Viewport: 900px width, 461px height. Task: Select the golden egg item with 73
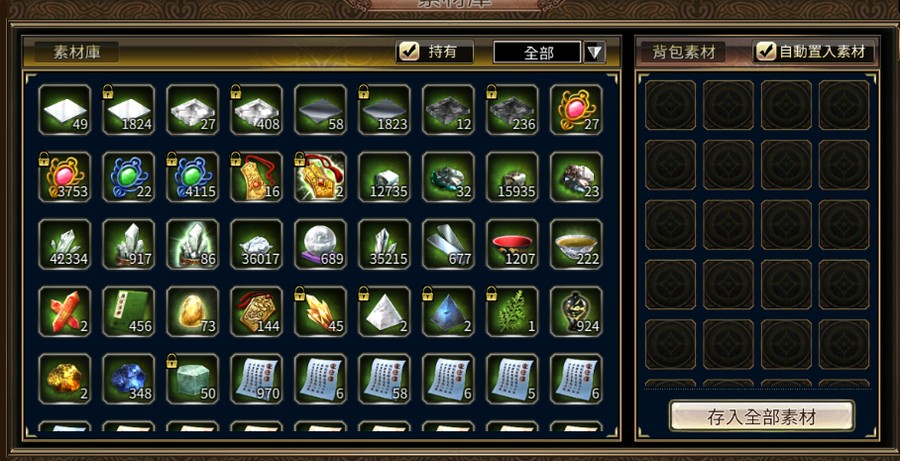192,311
